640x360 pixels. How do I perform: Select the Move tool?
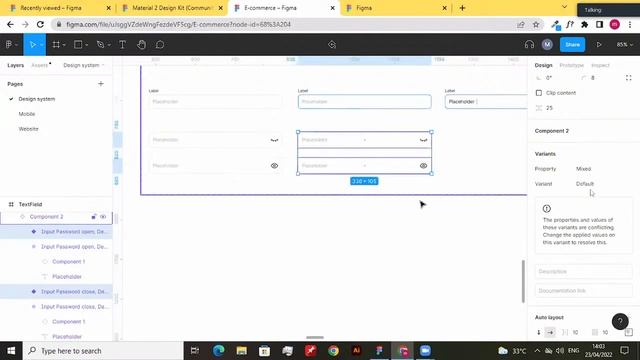pyautogui.click(x=33, y=44)
